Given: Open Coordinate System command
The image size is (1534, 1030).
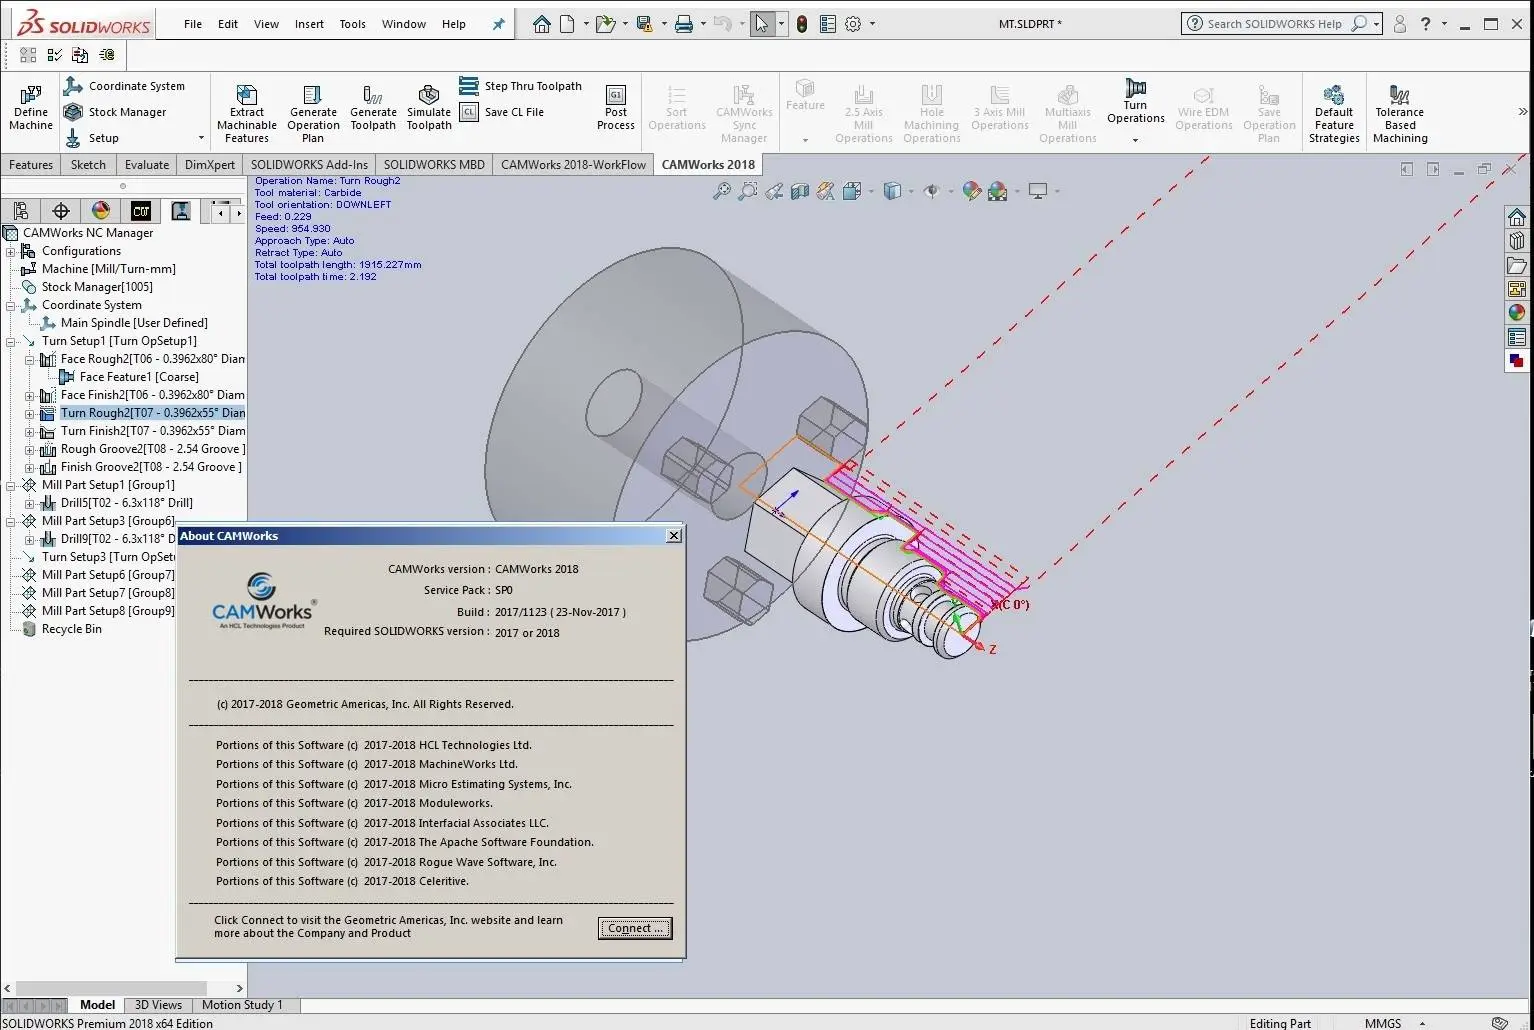Looking at the screenshot, I should [x=125, y=86].
